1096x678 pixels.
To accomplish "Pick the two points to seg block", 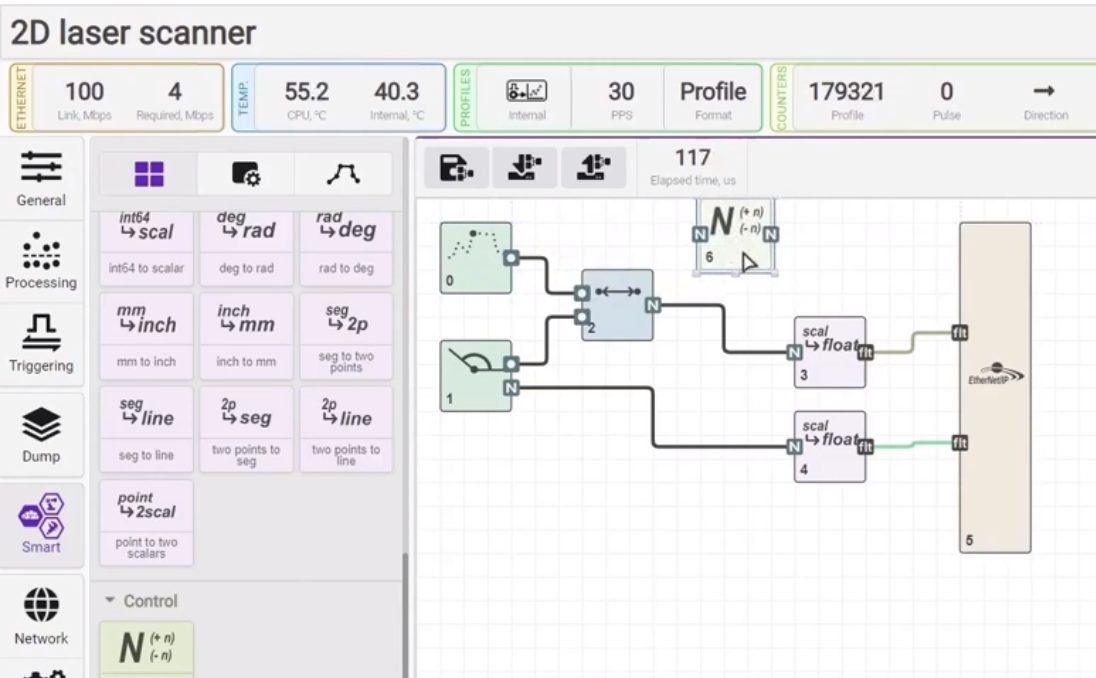I will (246, 430).
